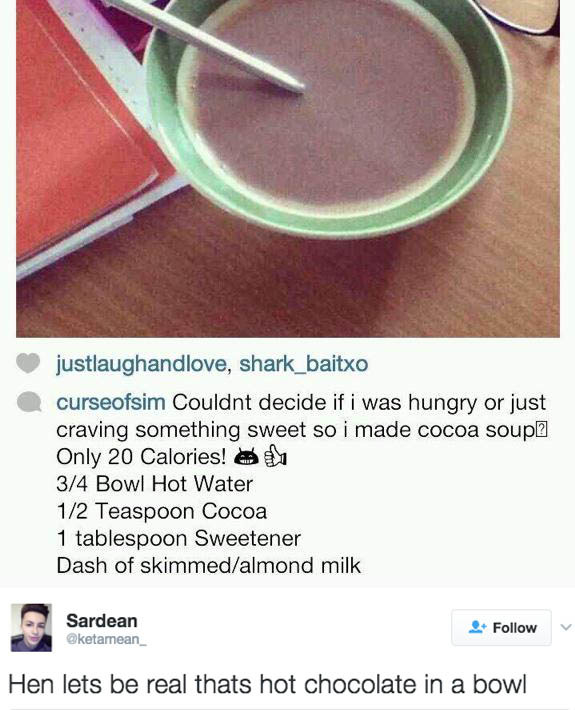The image size is (575, 710).
Task: Open the cocoa soup photo
Action: (x=288, y=168)
